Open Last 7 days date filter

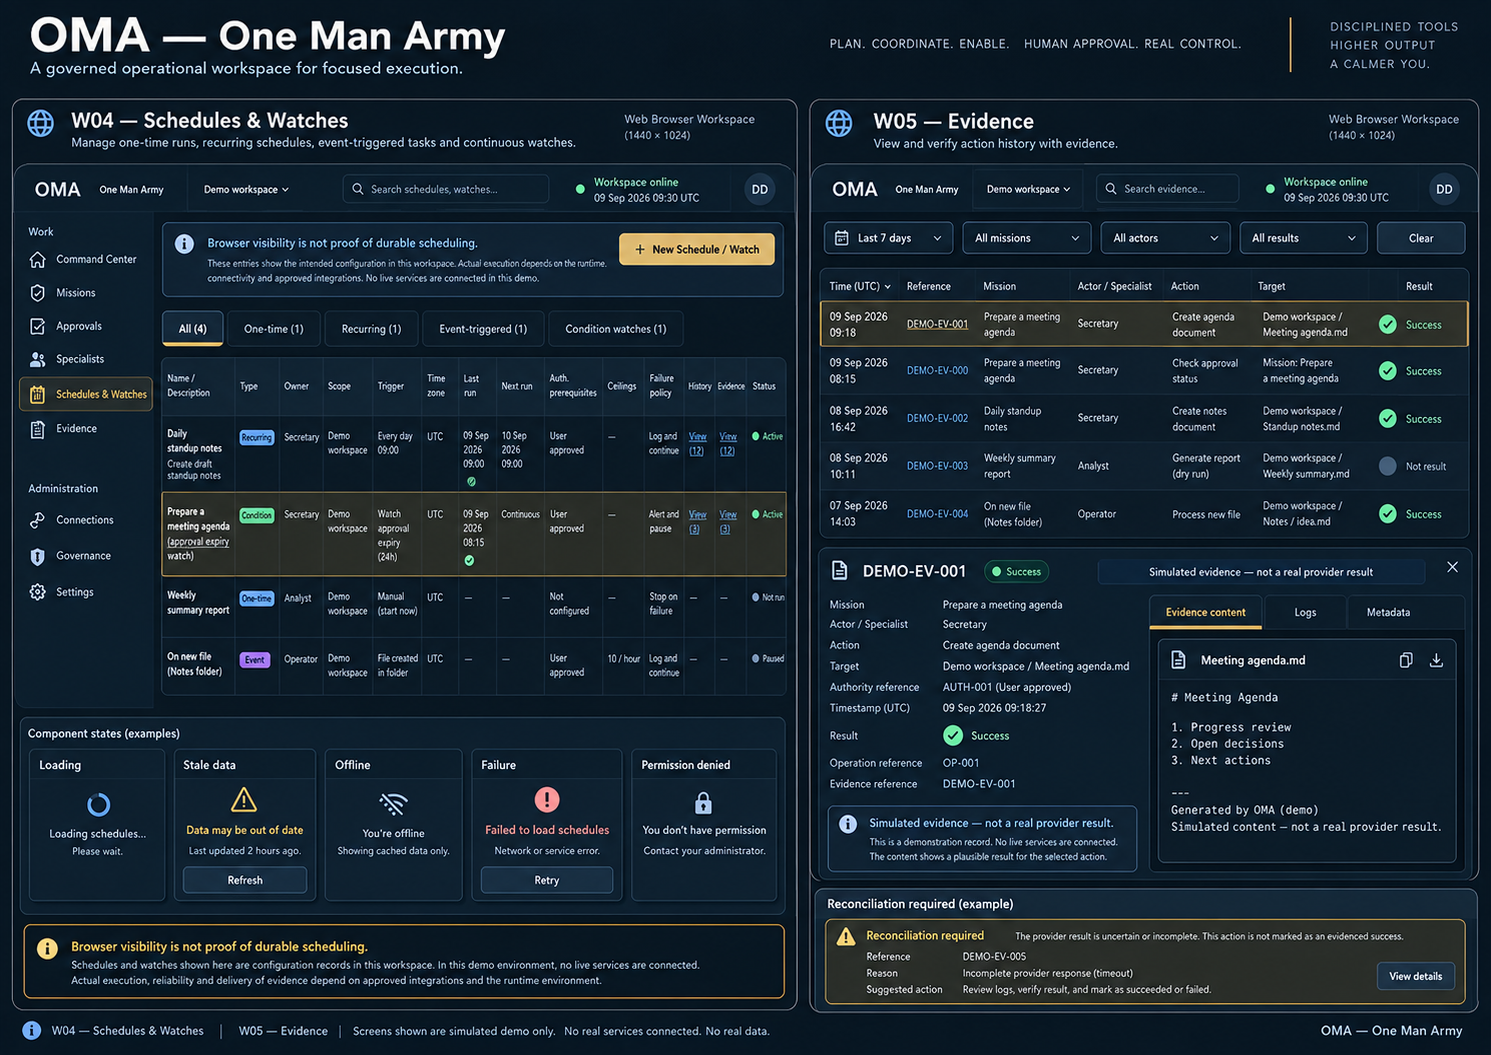click(888, 238)
